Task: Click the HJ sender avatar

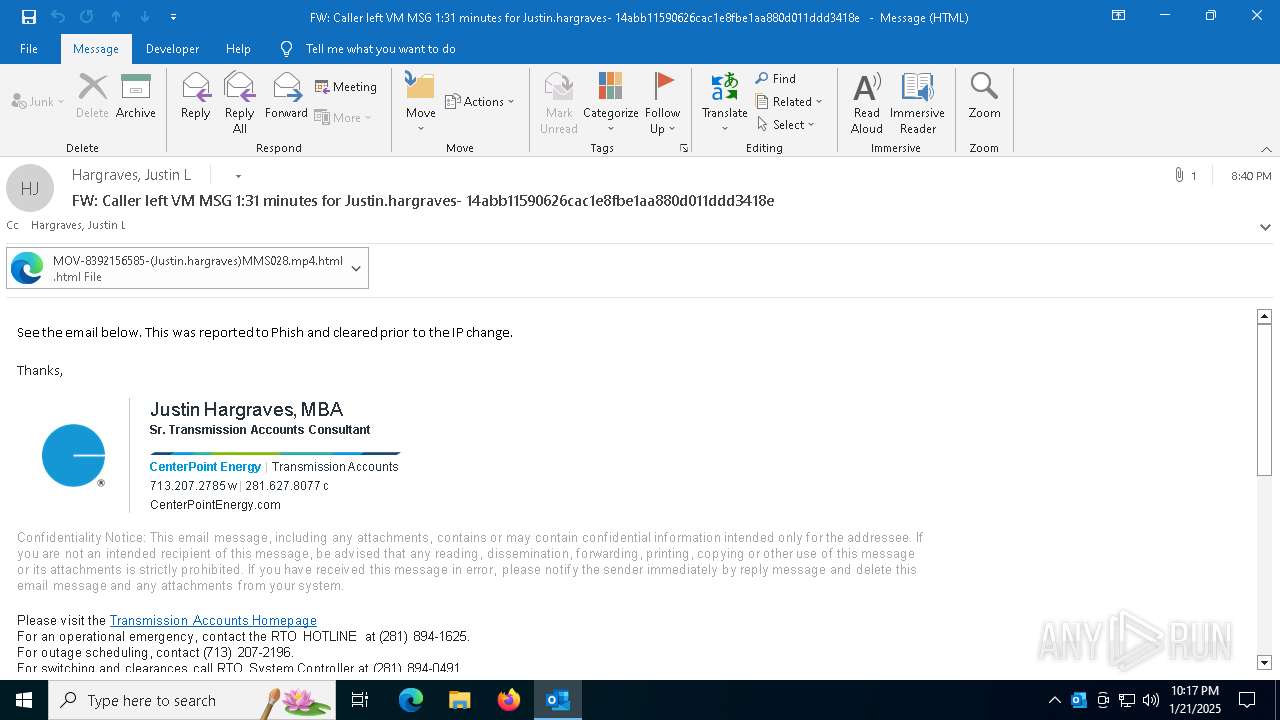Action: pos(30,188)
